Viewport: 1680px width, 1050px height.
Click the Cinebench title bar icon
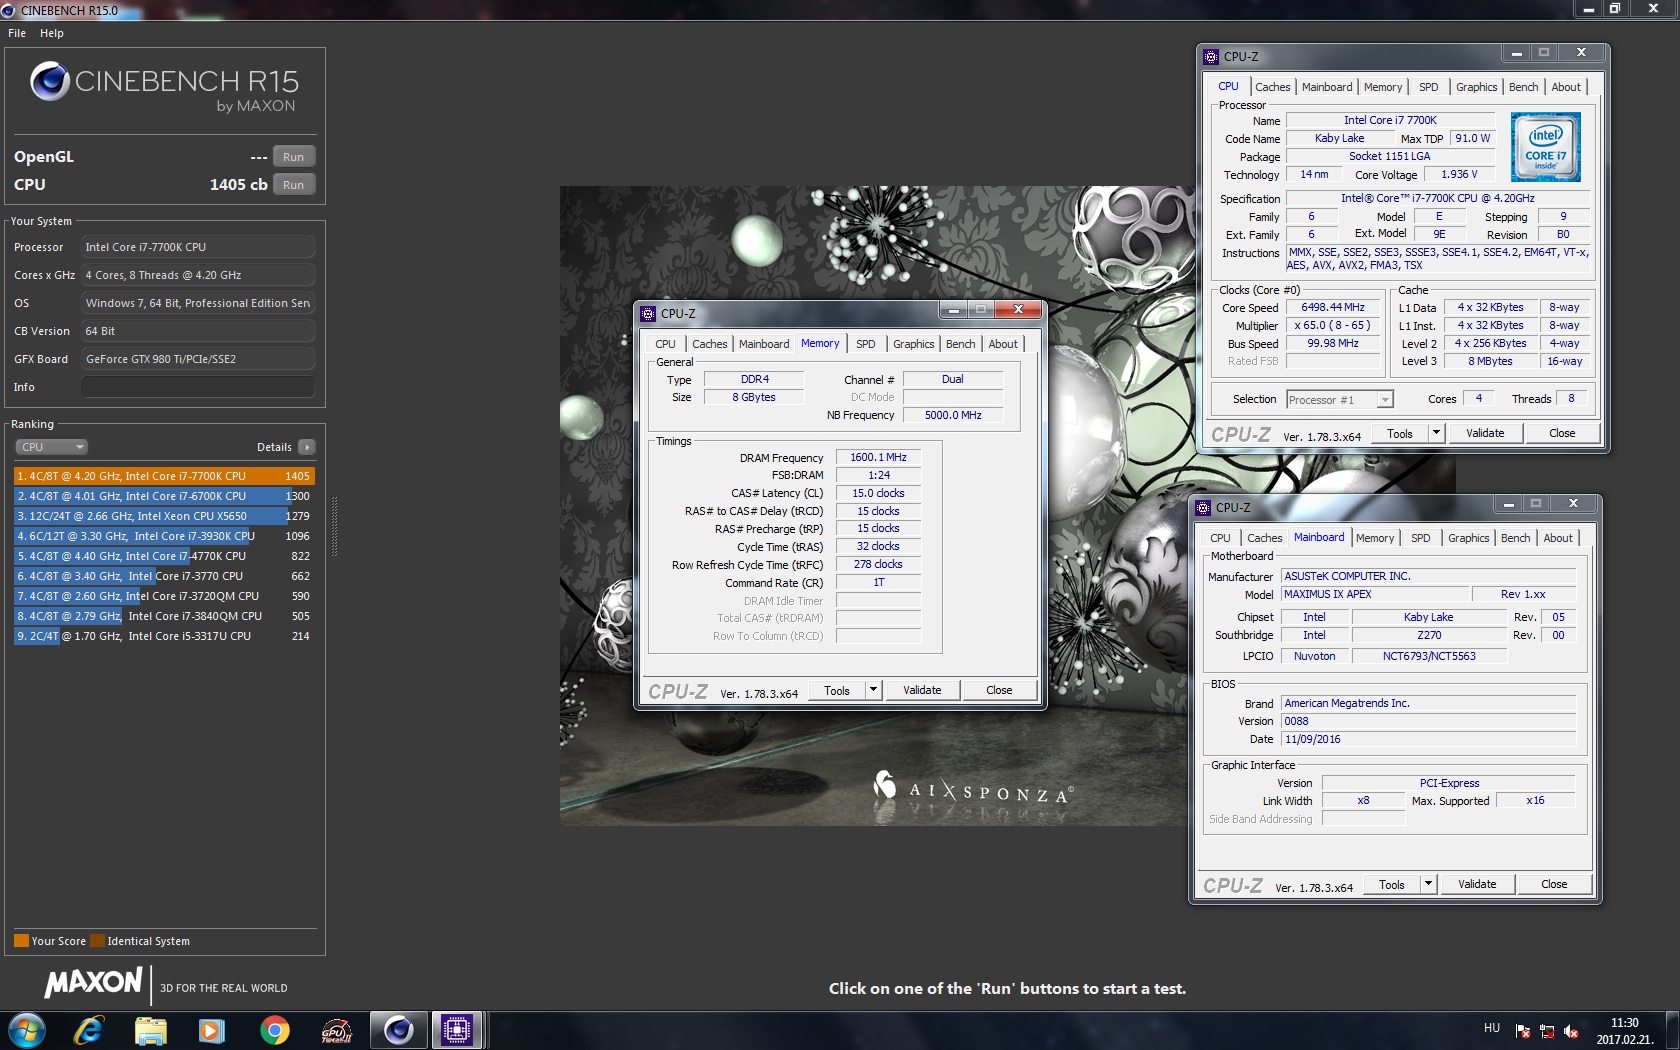pos(9,10)
